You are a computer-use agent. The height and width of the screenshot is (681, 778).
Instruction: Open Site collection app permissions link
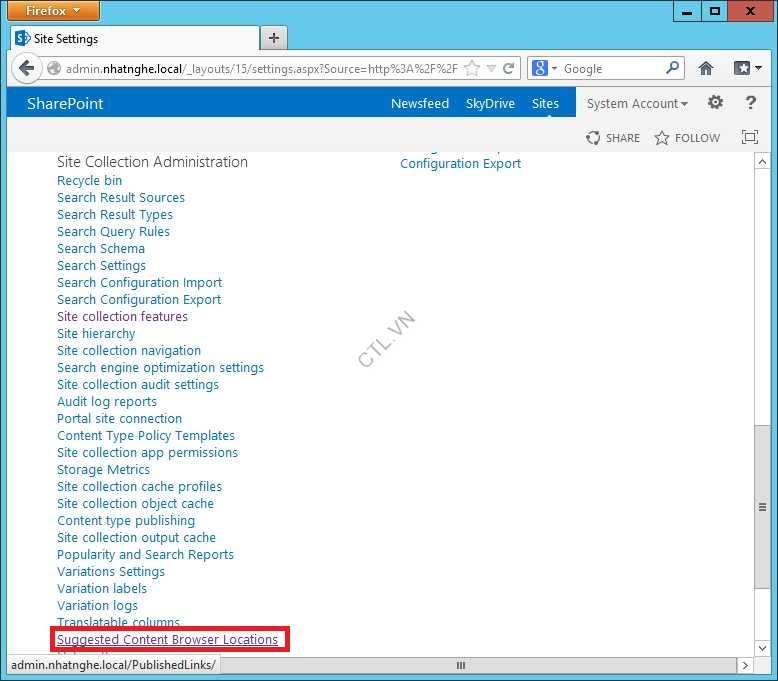pos(147,452)
